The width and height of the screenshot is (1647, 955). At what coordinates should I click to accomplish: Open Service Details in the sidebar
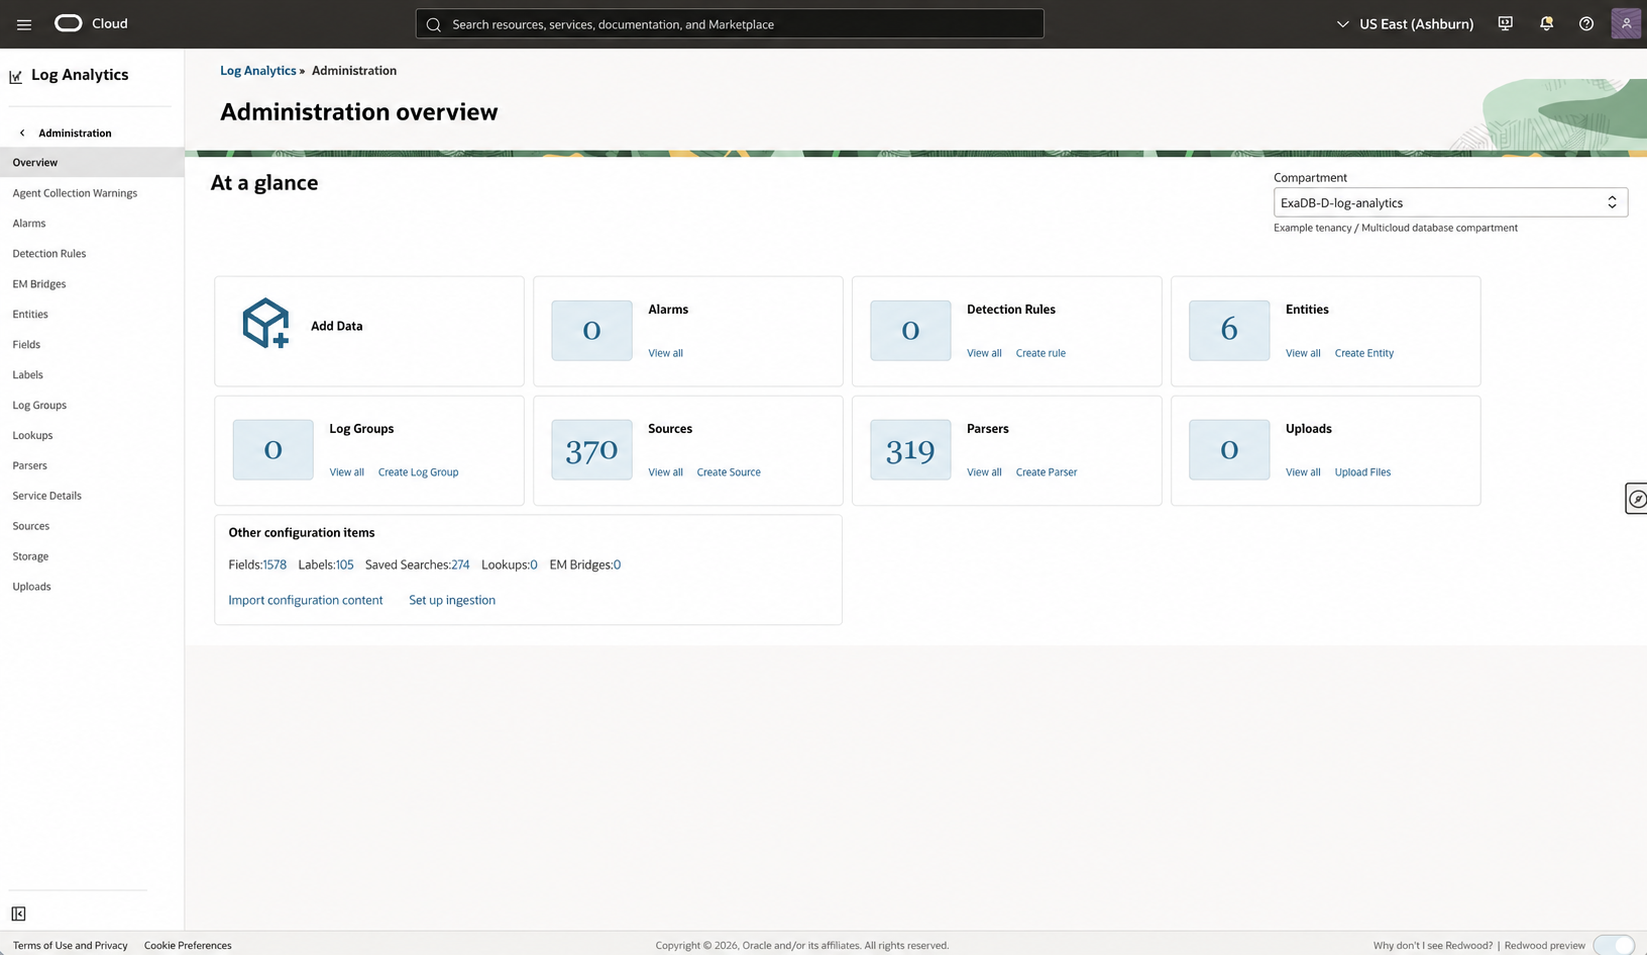coord(47,495)
